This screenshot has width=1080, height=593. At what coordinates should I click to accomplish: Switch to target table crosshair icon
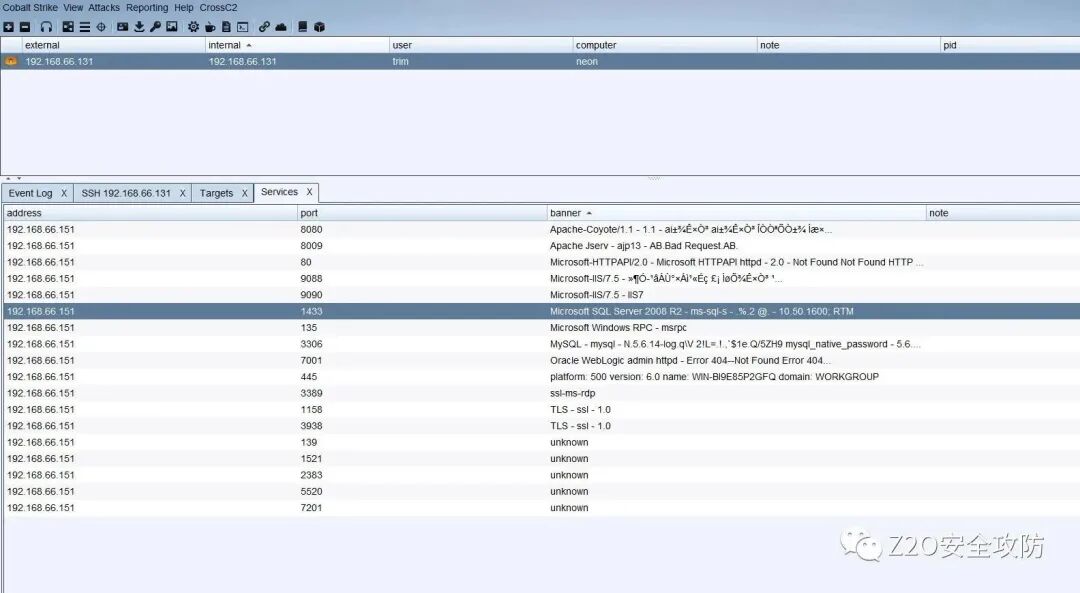[x=101, y=27]
